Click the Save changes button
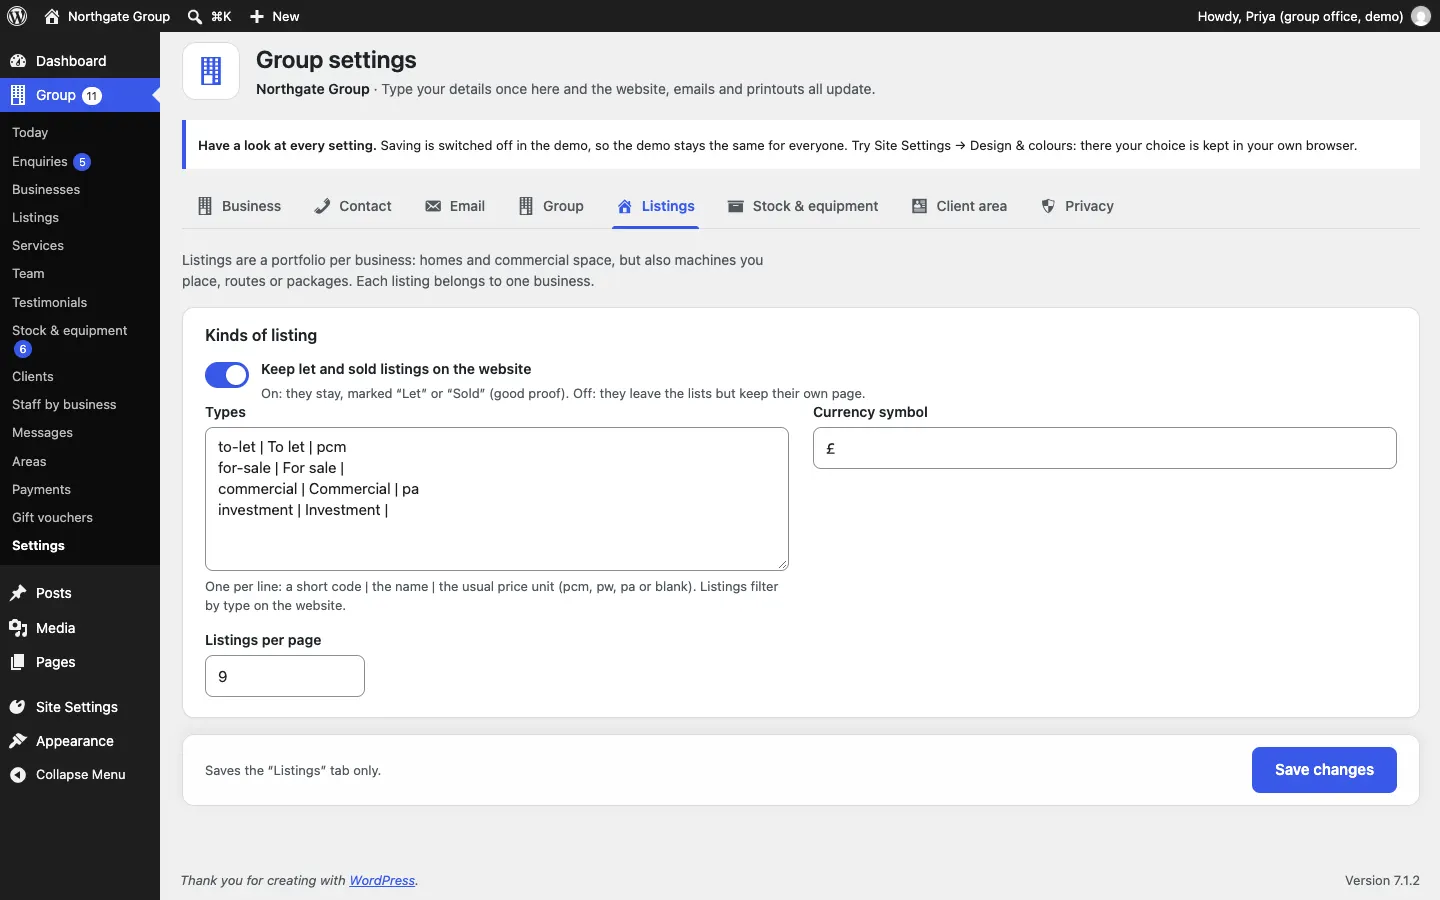Screen dimensions: 1440x900 point(1324,770)
